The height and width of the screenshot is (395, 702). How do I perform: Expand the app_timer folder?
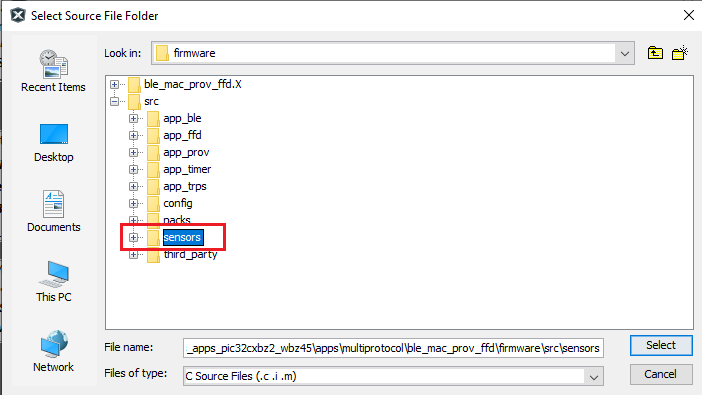(x=133, y=169)
